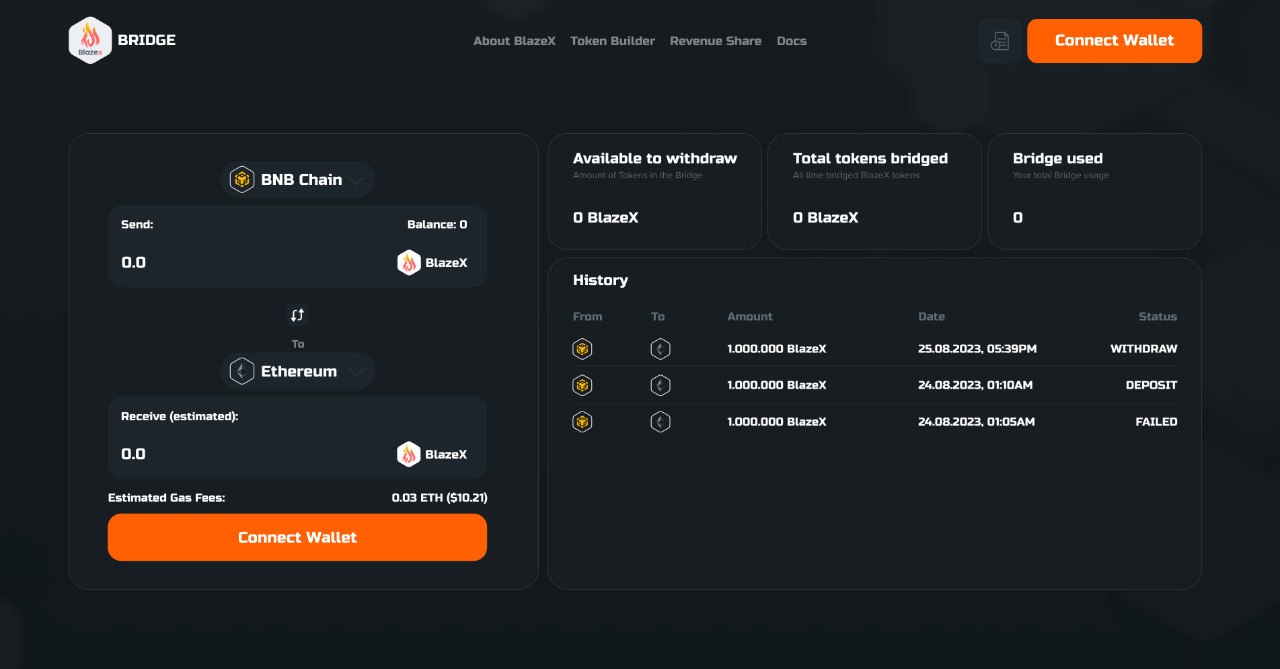Click Ethereum icon in the FAILED history row

point(660,422)
